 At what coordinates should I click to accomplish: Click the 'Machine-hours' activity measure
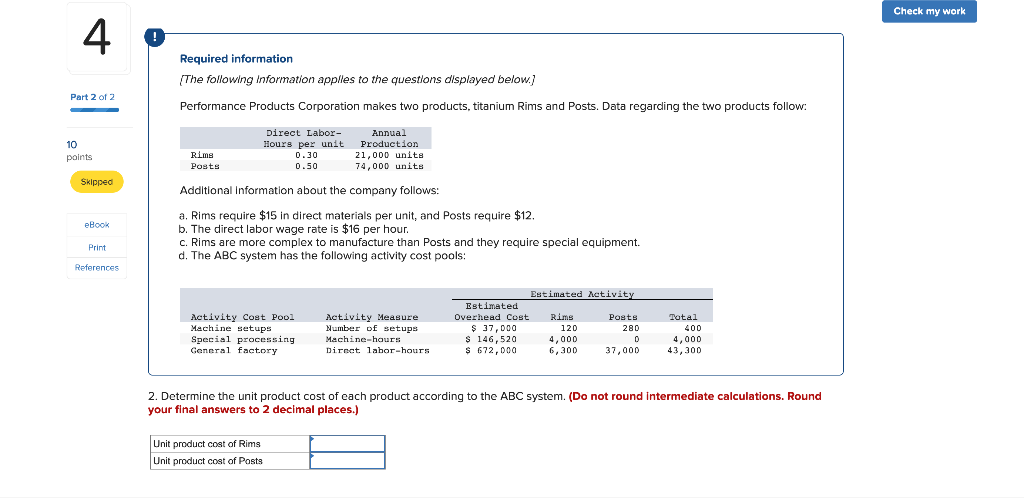(x=363, y=339)
